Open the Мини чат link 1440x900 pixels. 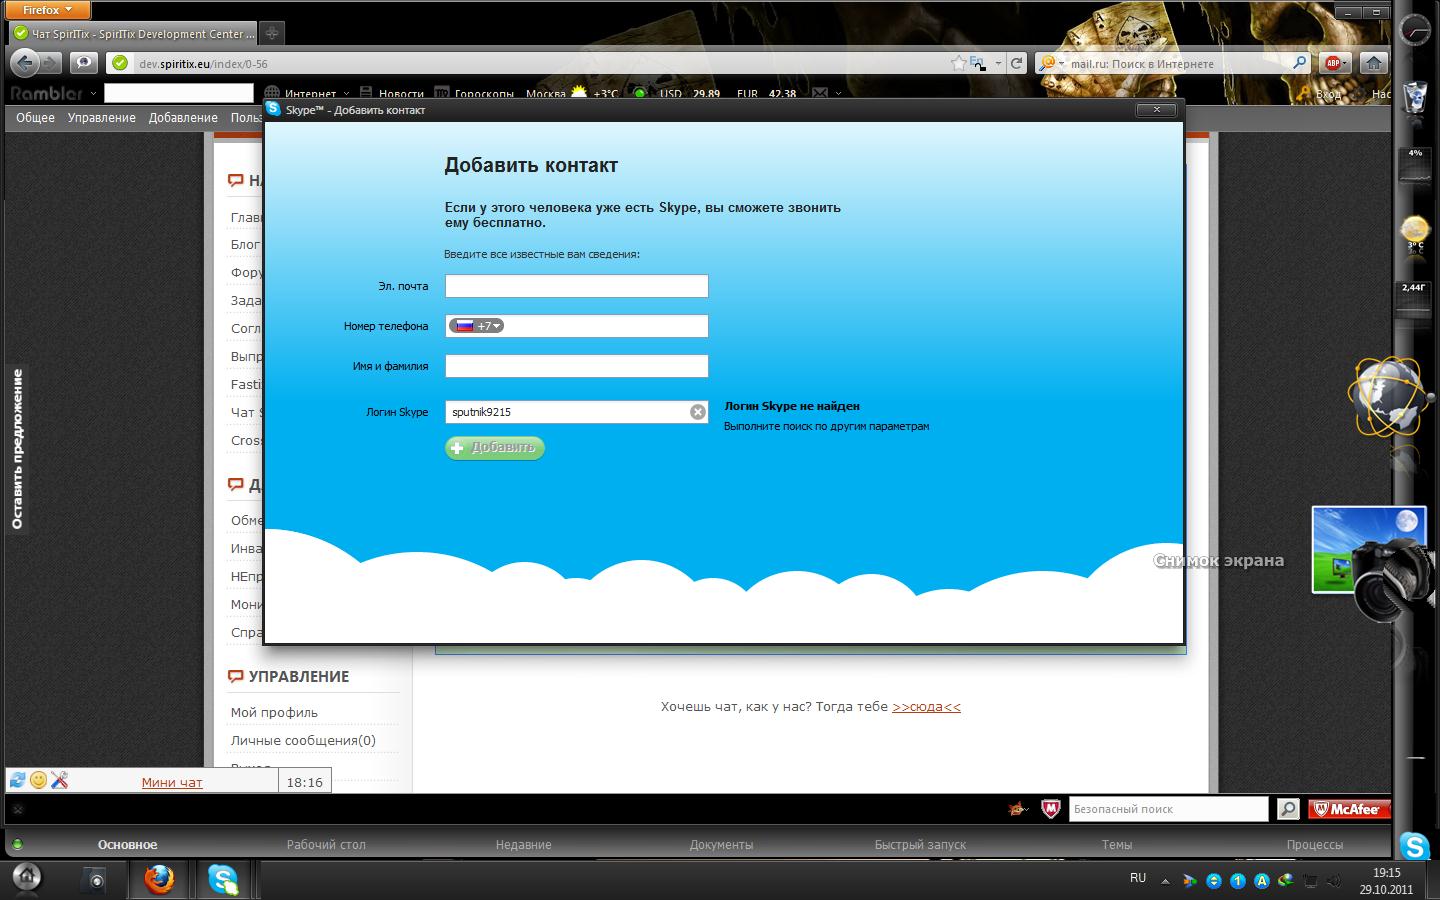pos(172,783)
